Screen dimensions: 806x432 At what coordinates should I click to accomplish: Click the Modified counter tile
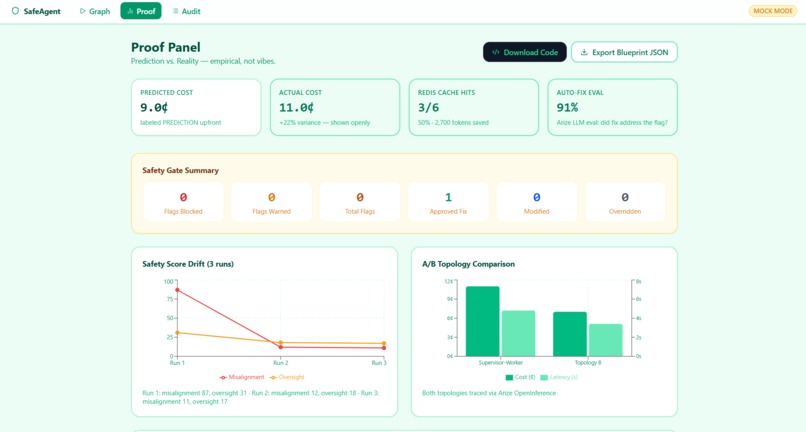(537, 202)
